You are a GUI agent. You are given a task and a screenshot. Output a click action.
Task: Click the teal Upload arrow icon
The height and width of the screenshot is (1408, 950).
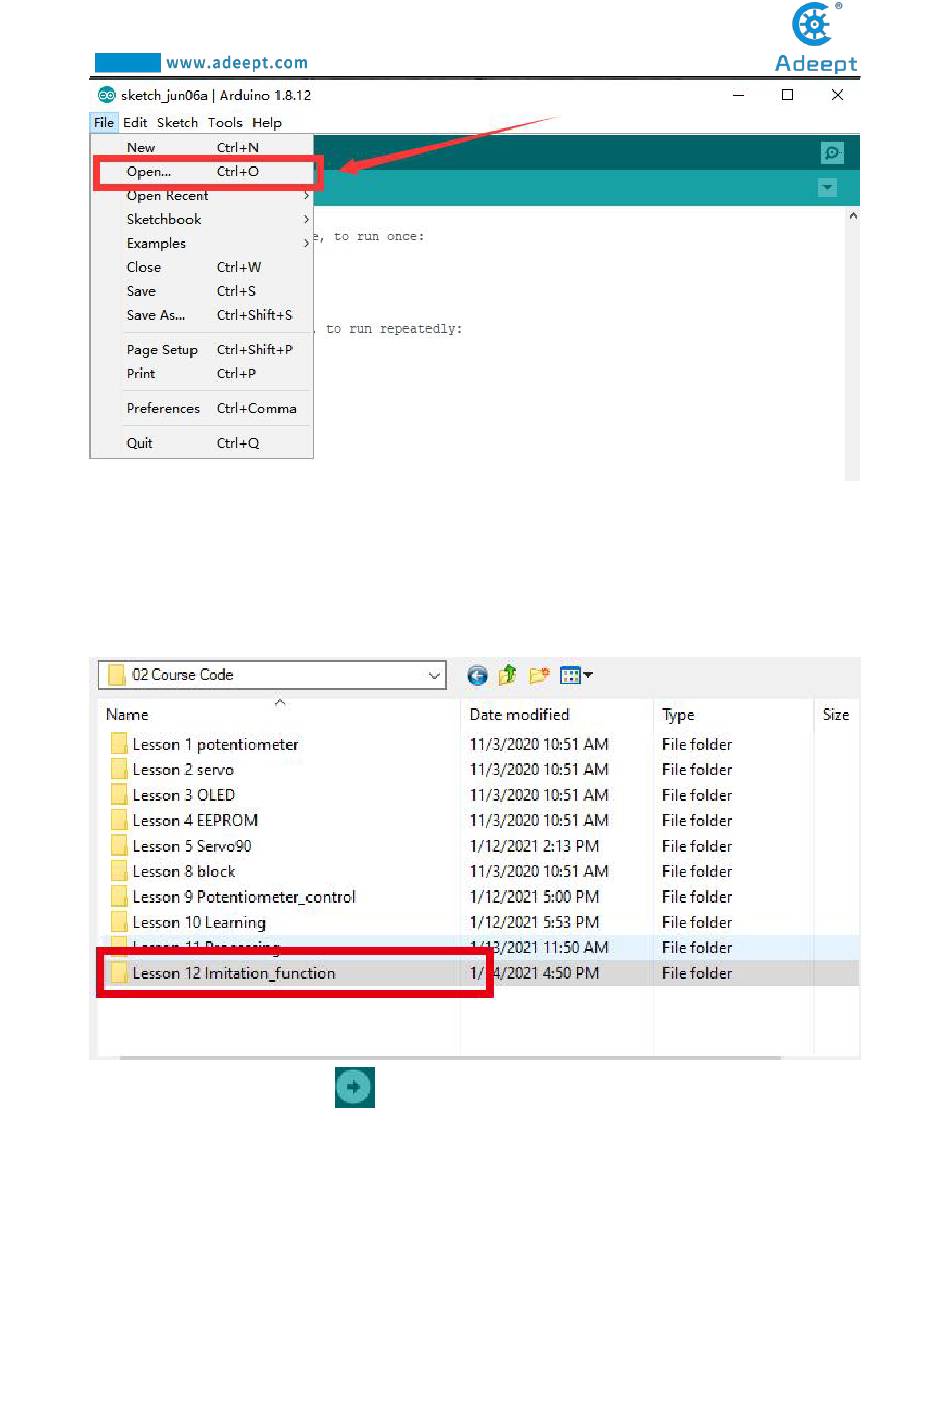point(355,1087)
